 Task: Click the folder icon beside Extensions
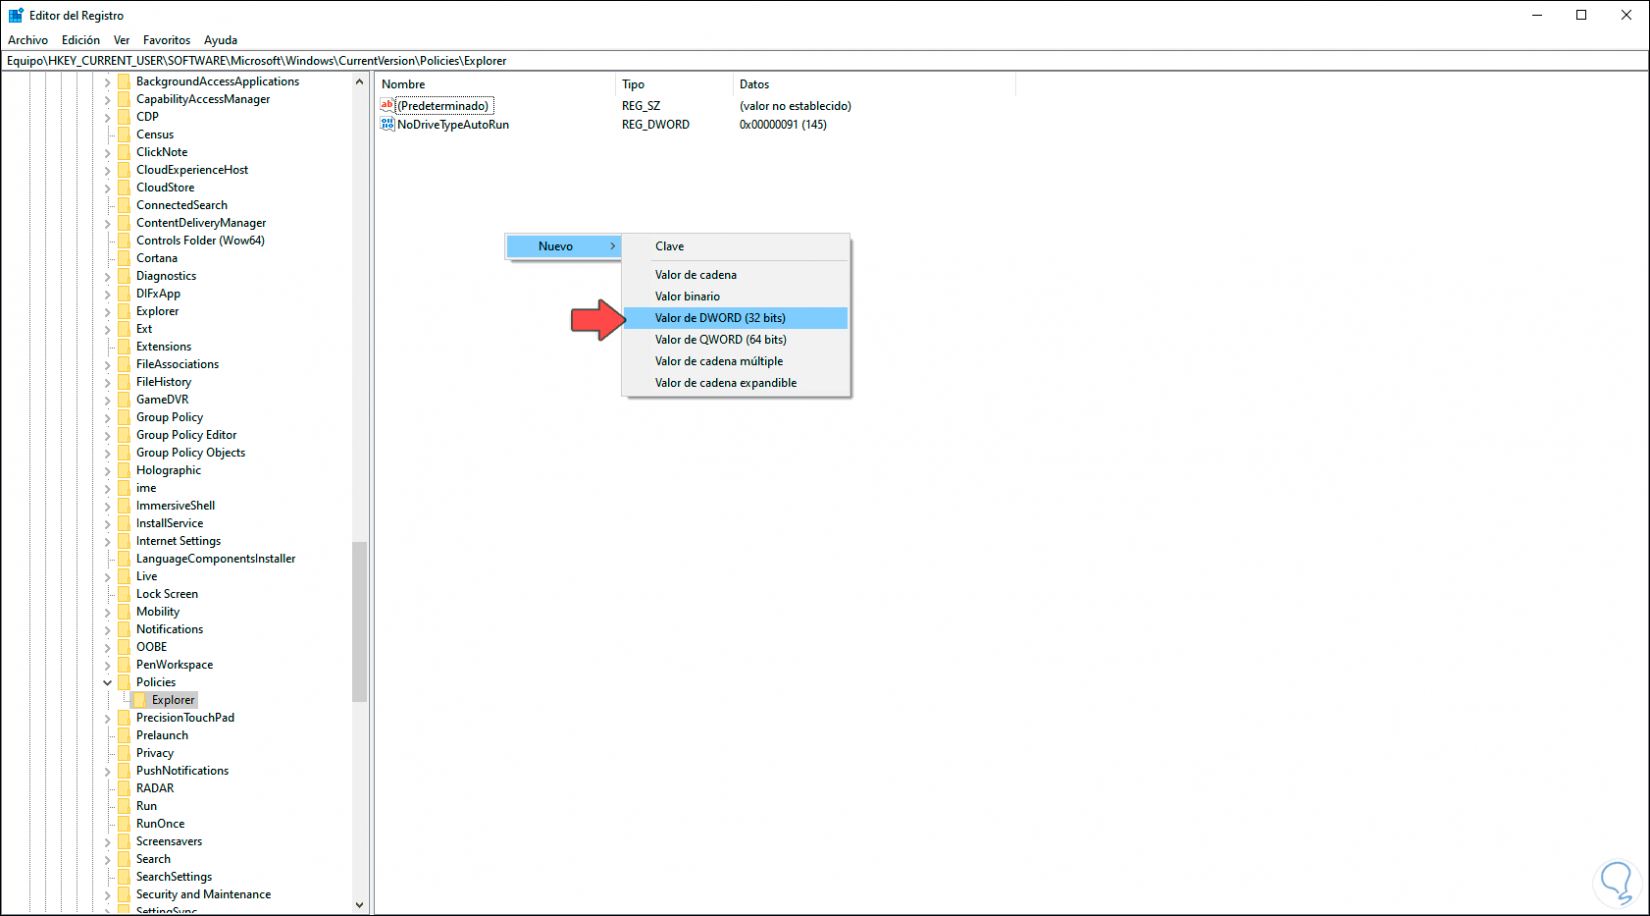(x=124, y=346)
